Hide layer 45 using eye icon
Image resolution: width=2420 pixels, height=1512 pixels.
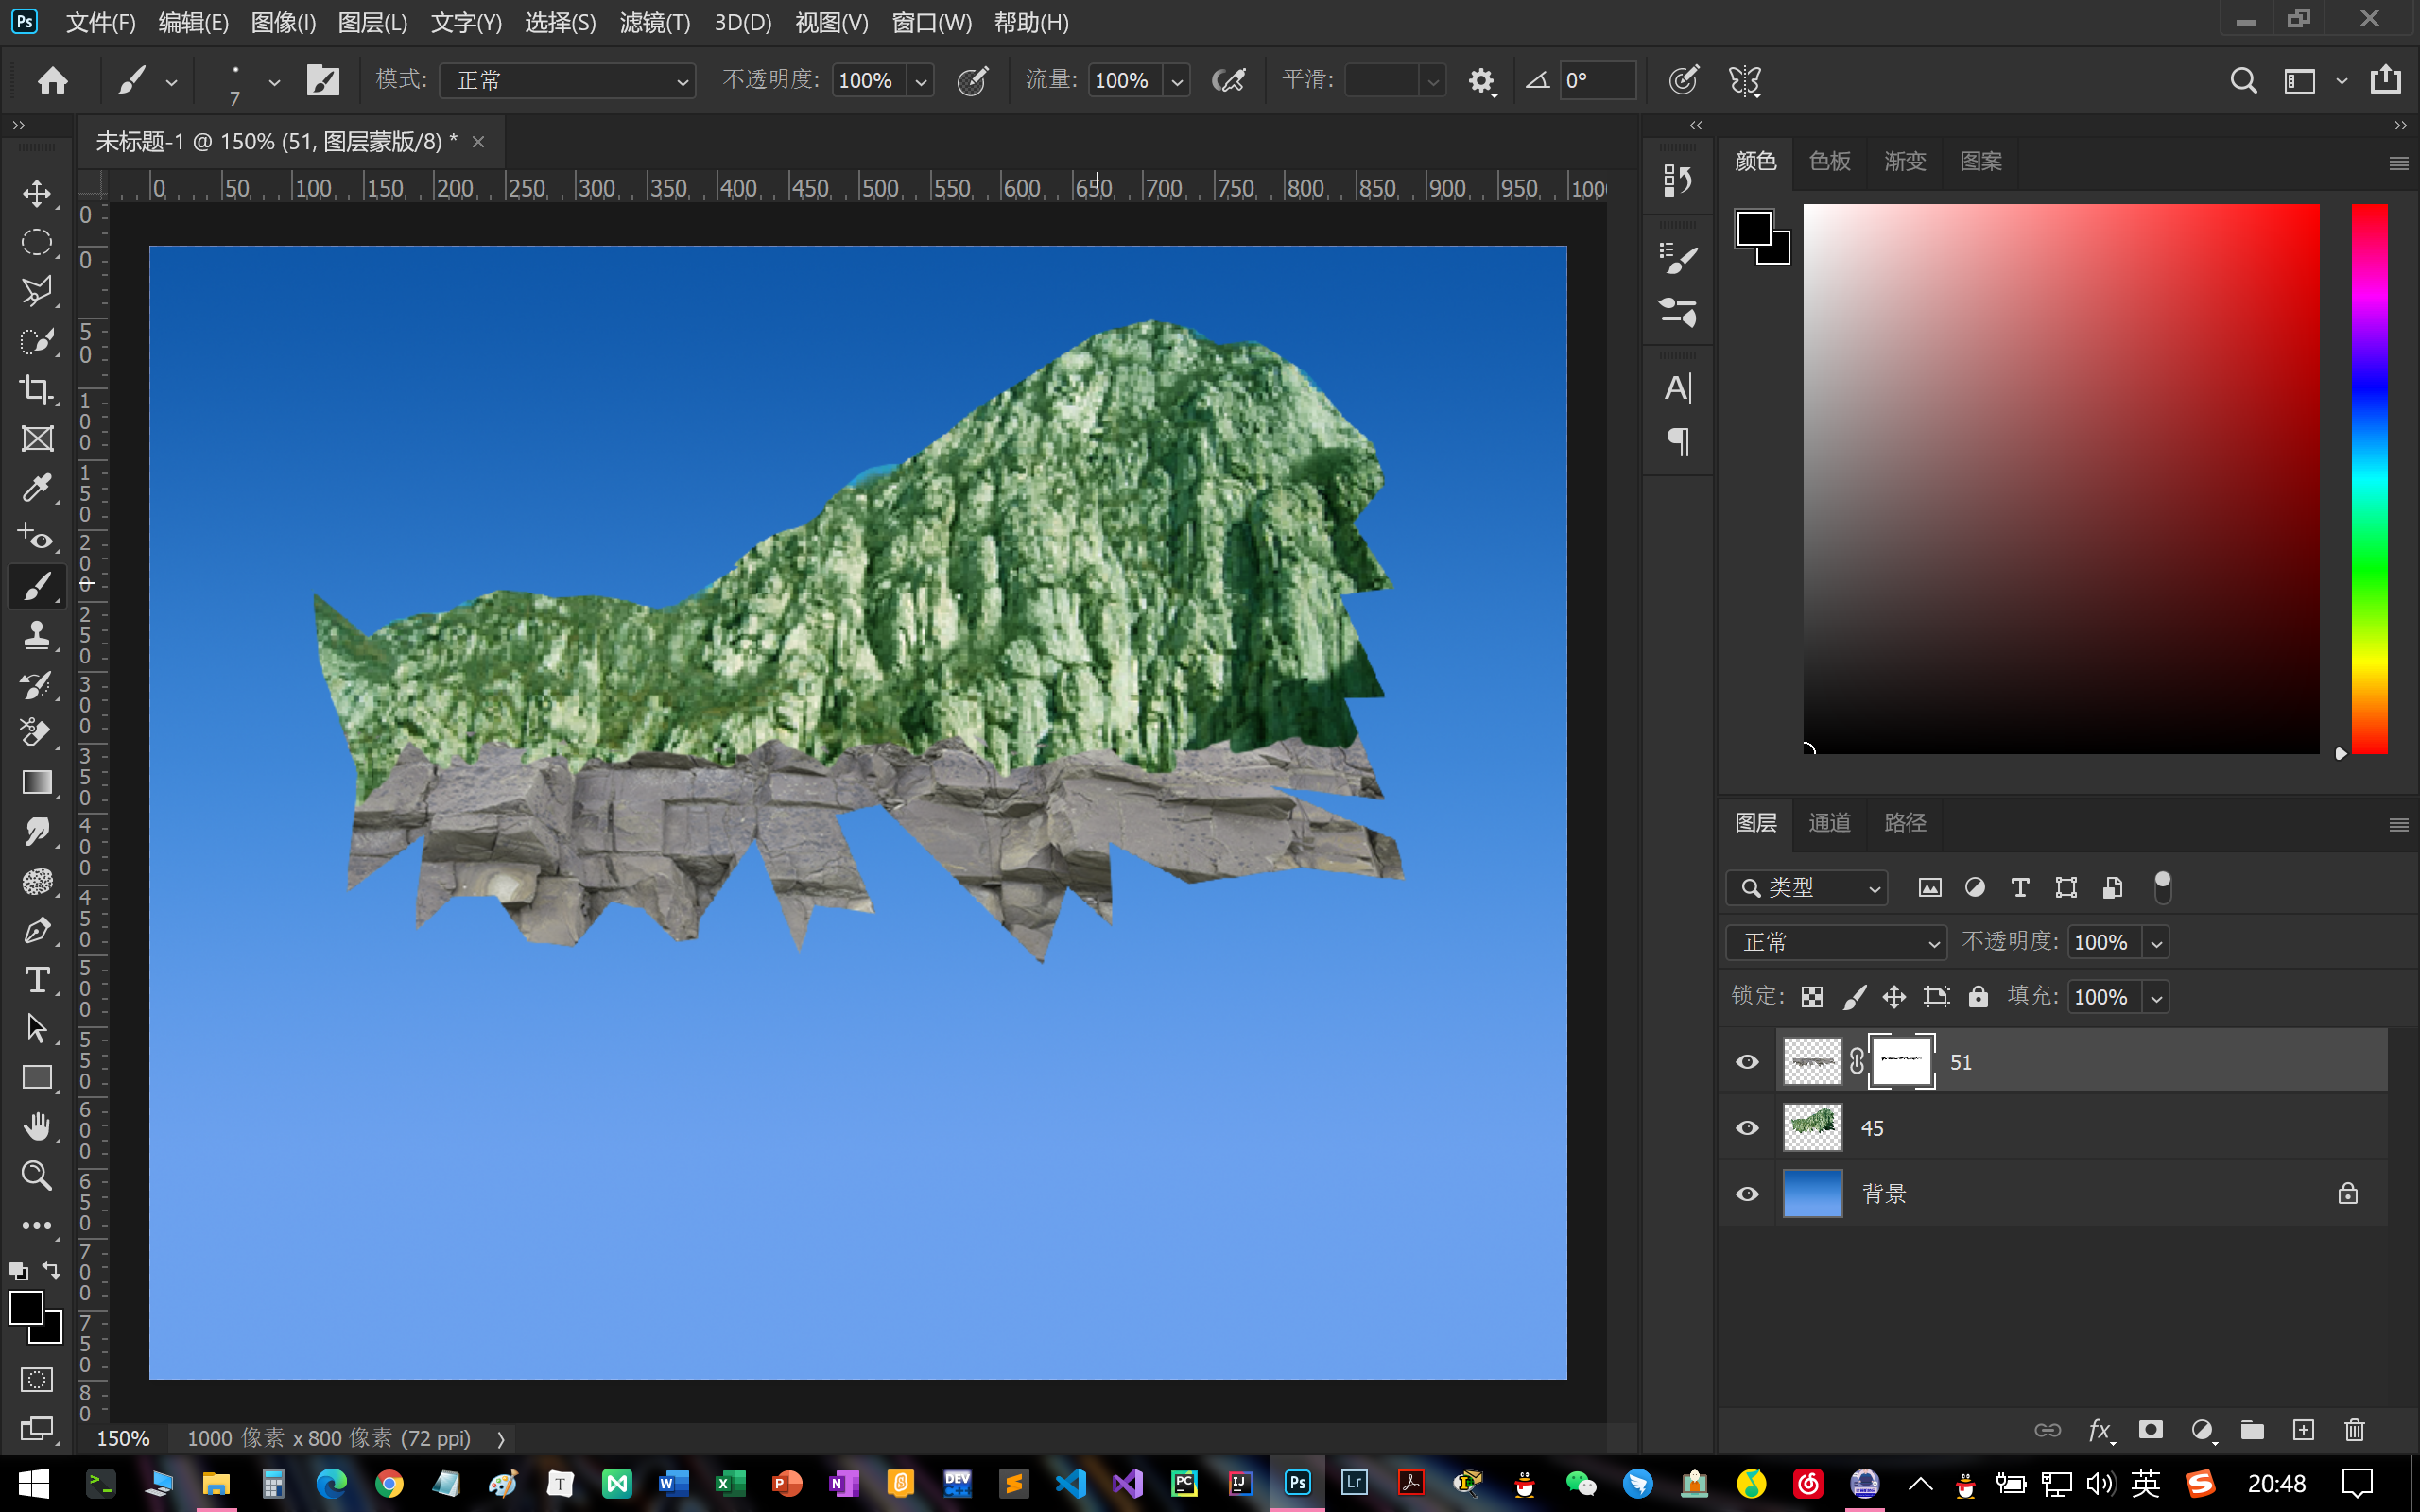coord(1746,1128)
